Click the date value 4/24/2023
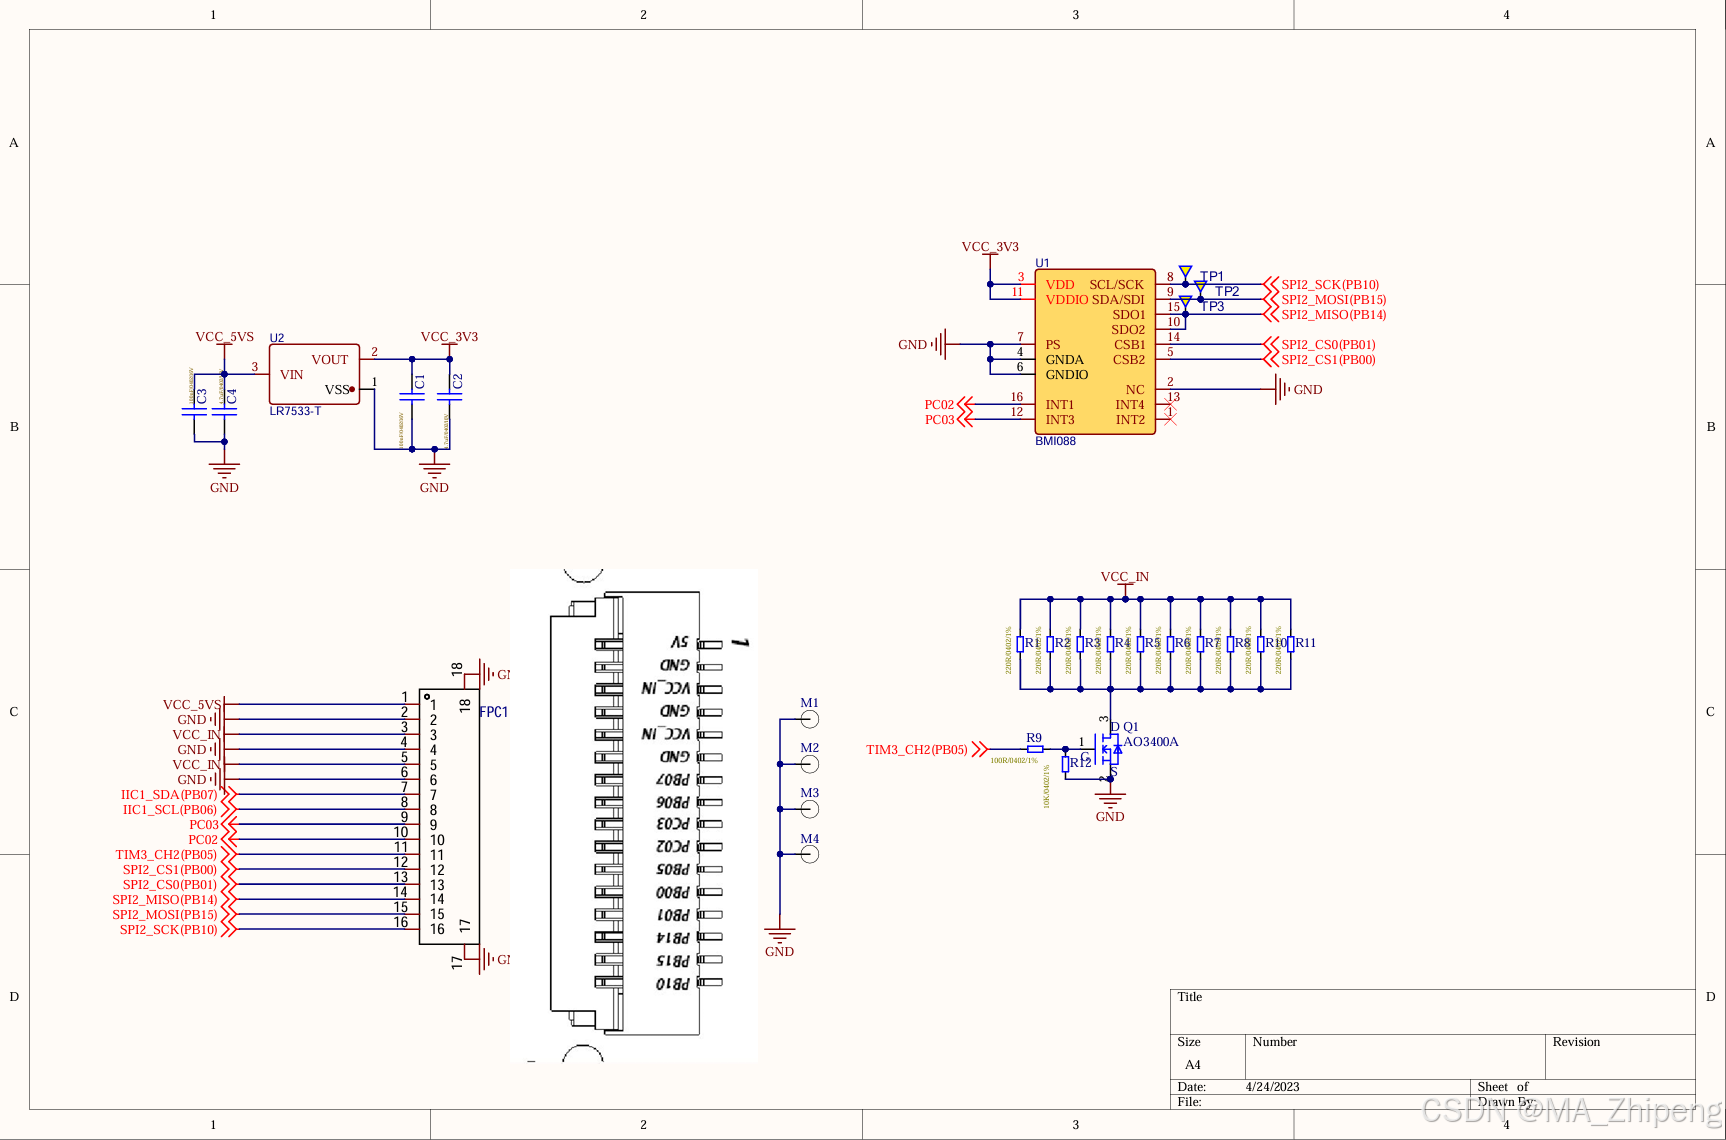The image size is (1726, 1140). 1273,1087
